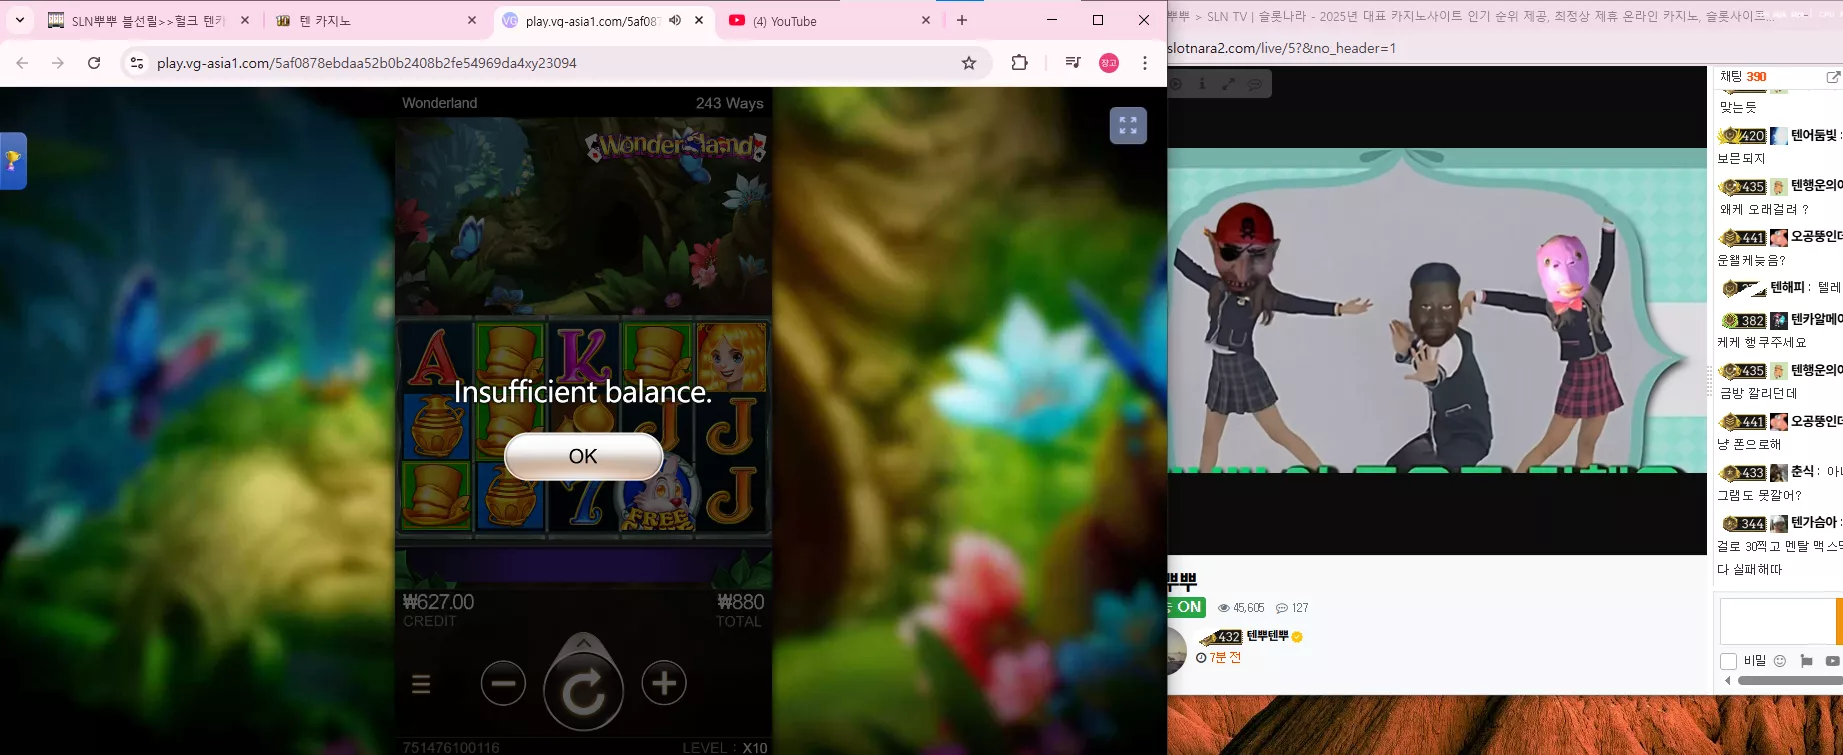This screenshot has height=755, width=1843.
Task: Click the spin button in the slot game
Action: [583, 690]
